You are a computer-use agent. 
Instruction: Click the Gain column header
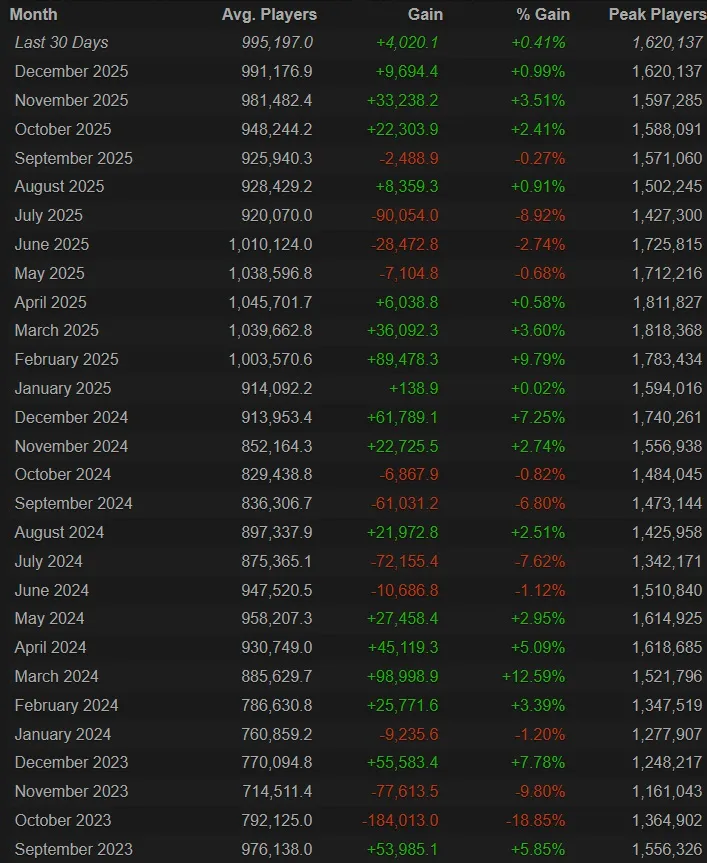coord(425,14)
